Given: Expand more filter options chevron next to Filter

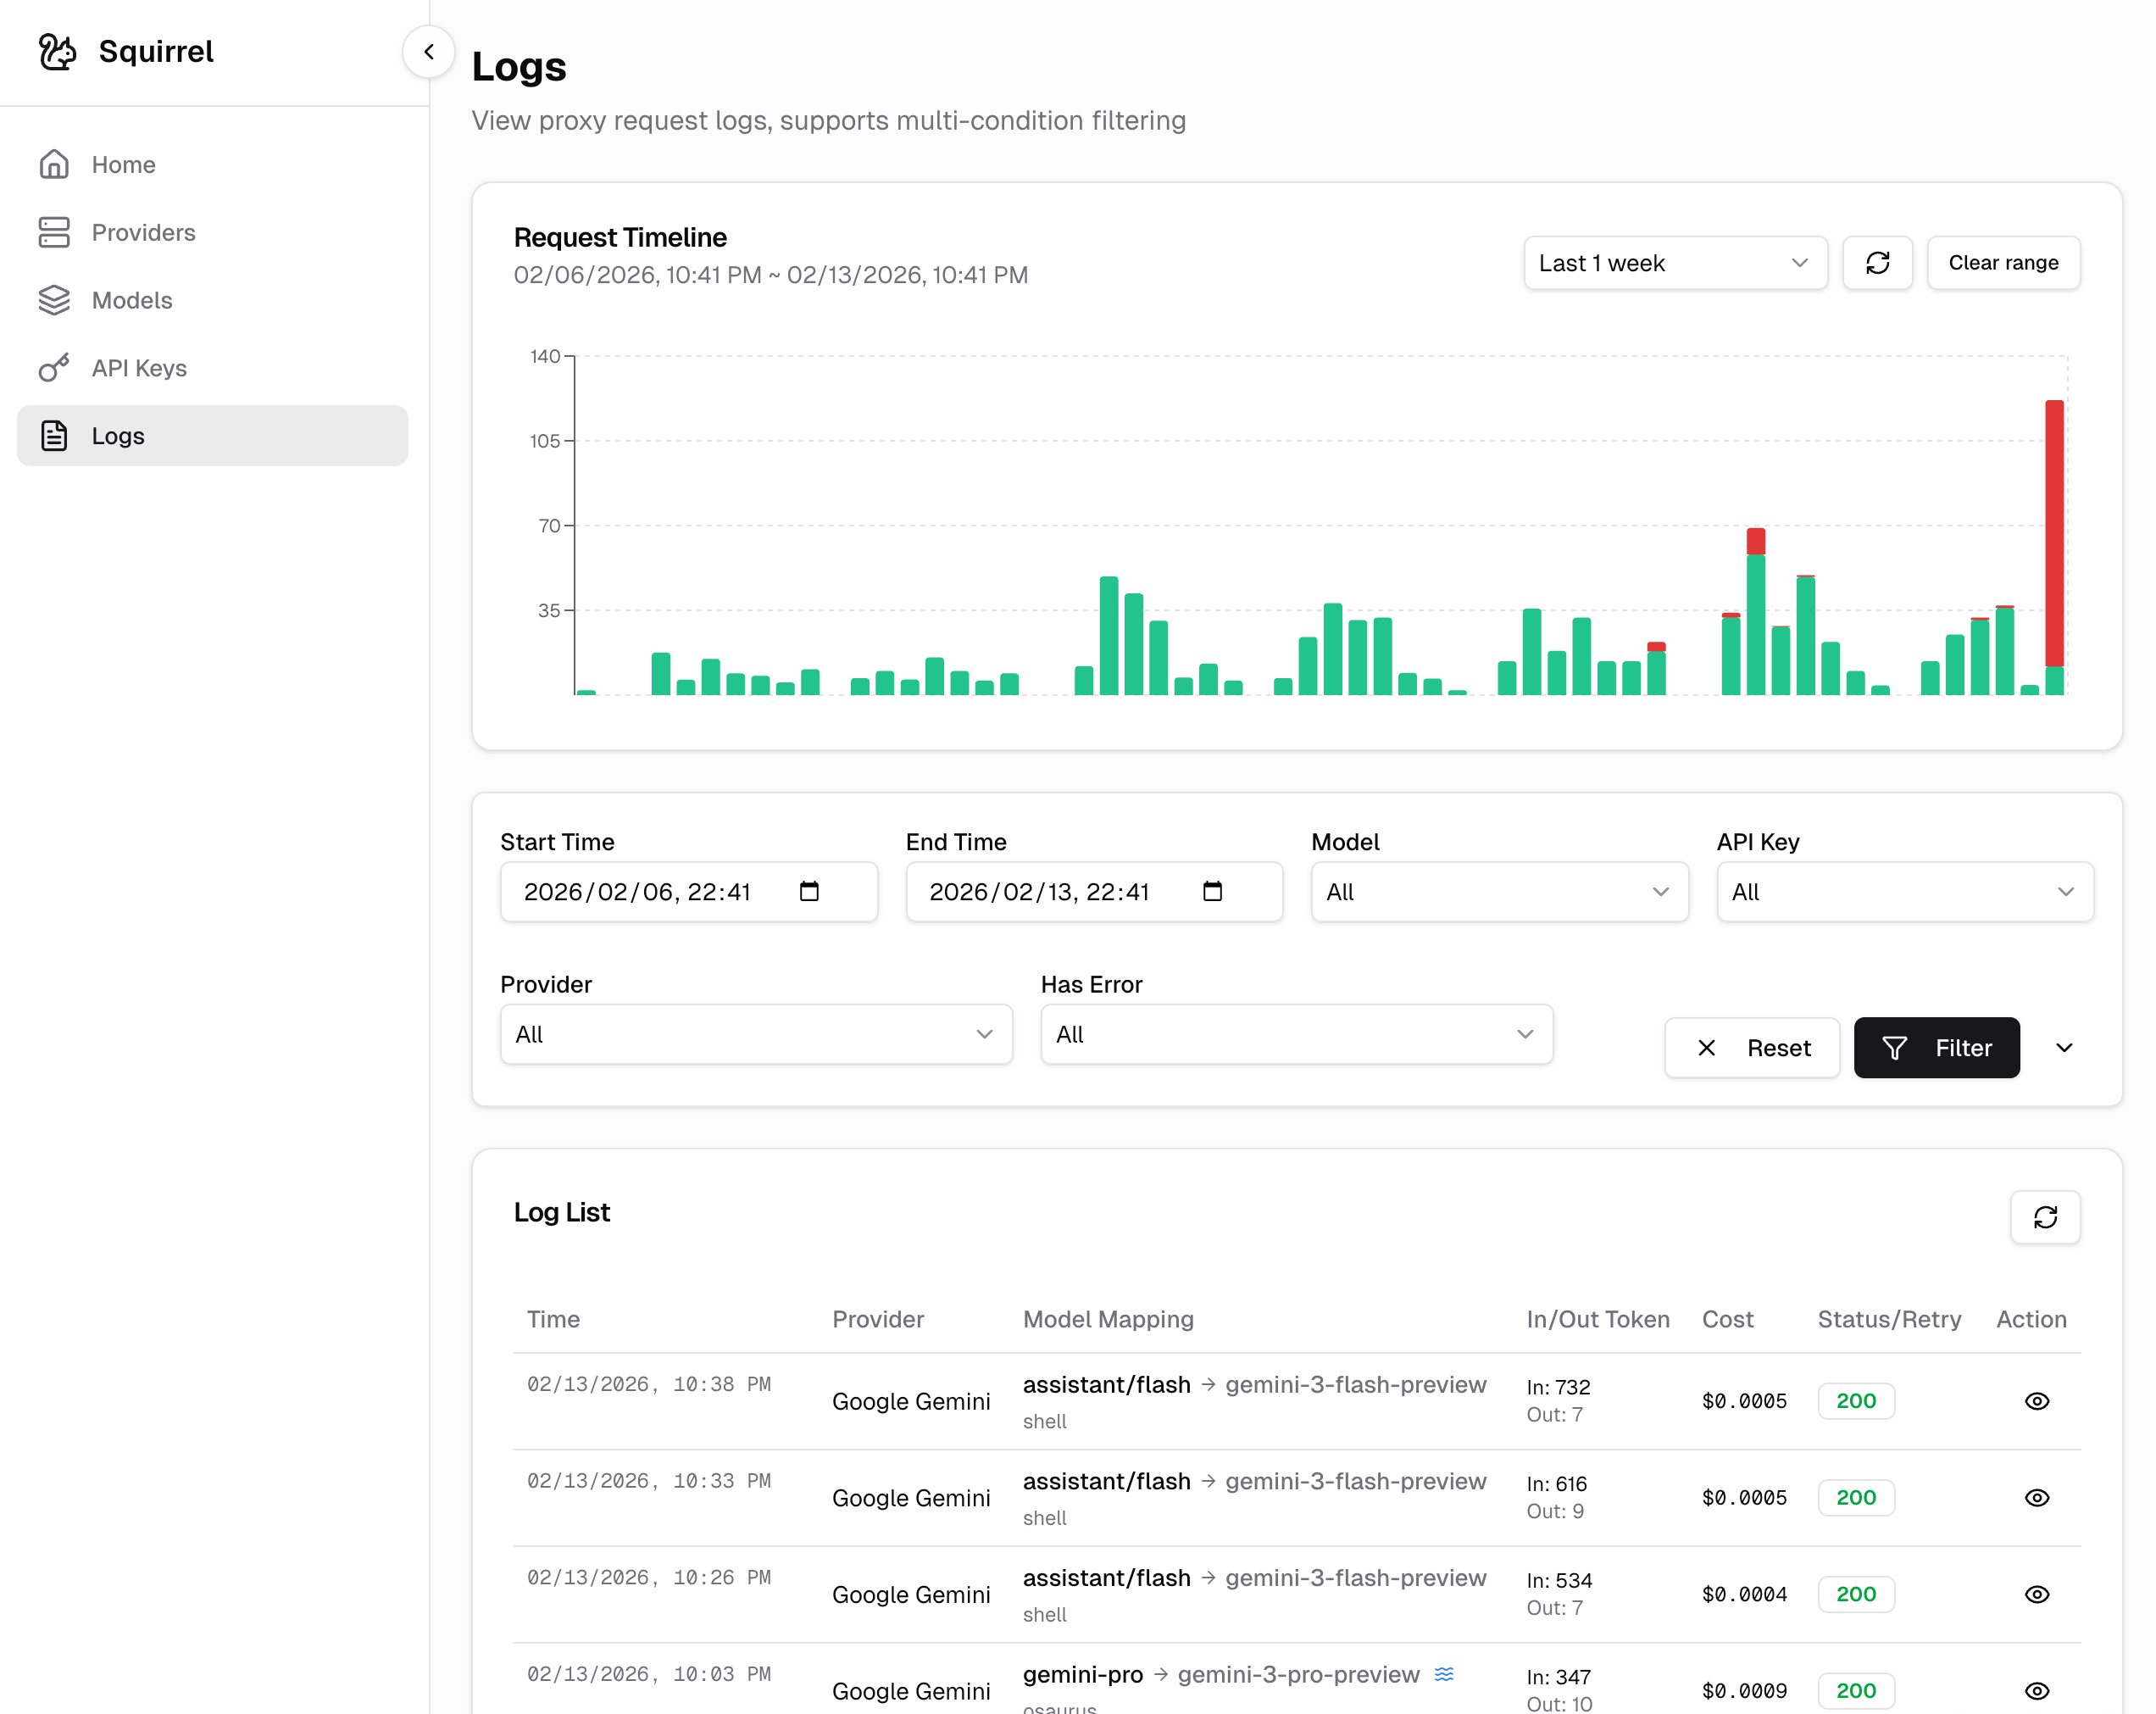Looking at the screenshot, I should click(2064, 1047).
